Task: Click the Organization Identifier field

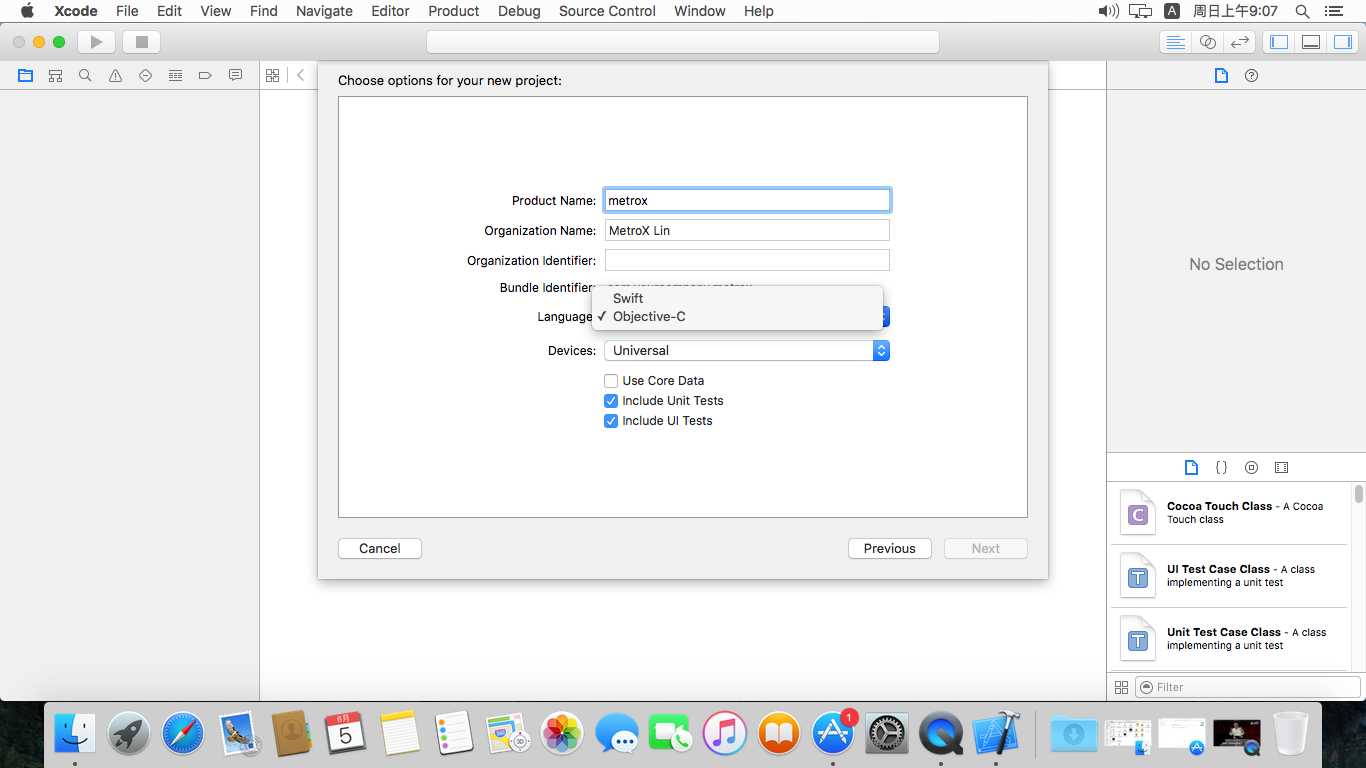Action: pyautogui.click(x=747, y=260)
